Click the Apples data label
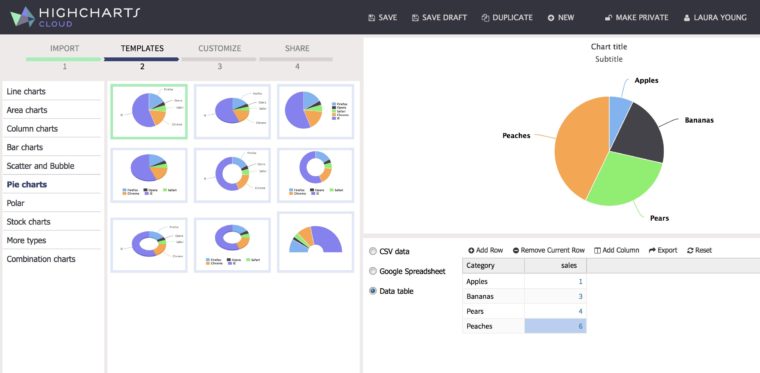This screenshot has height=373, width=760. pyautogui.click(x=647, y=81)
